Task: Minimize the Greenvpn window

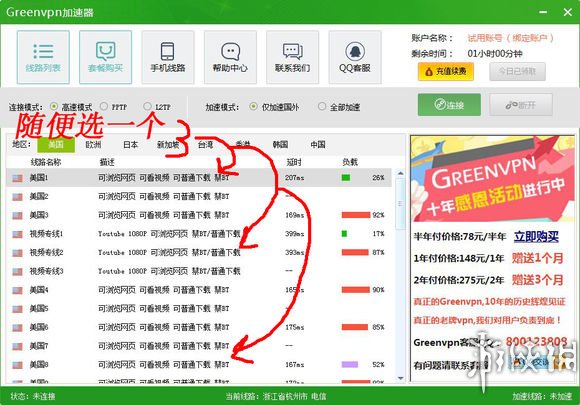Action: pos(543,12)
